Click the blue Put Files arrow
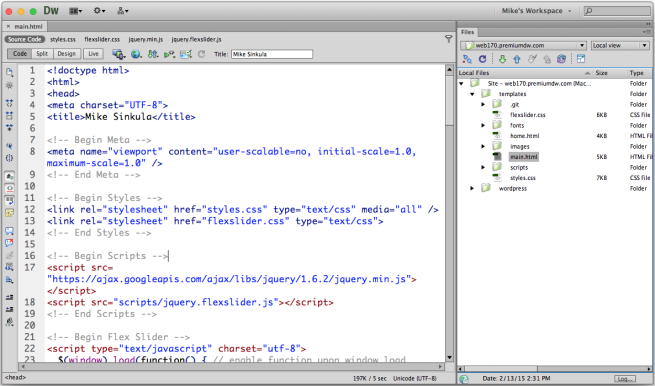This screenshot has width=655, height=386. [517, 59]
